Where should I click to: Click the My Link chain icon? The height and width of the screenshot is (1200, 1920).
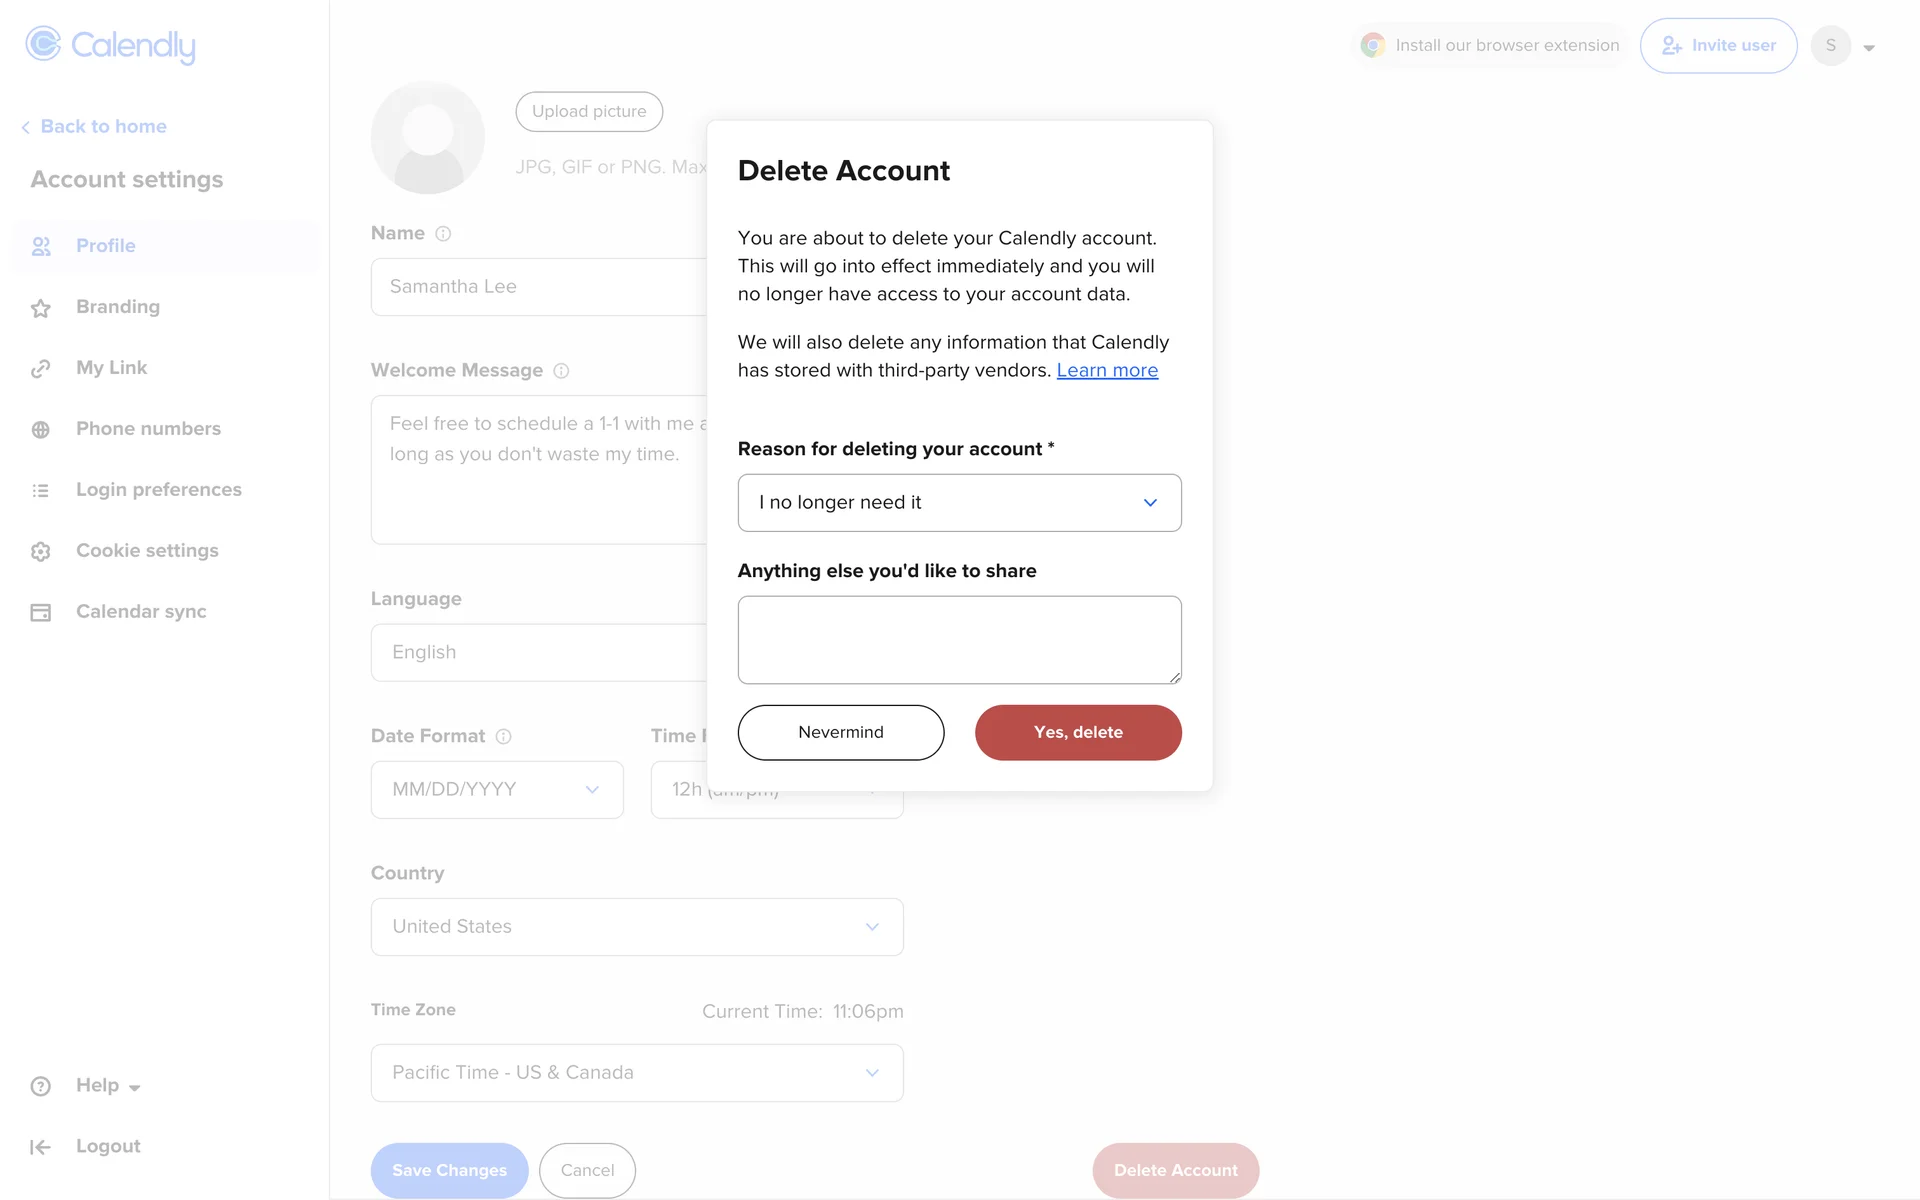click(40, 369)
